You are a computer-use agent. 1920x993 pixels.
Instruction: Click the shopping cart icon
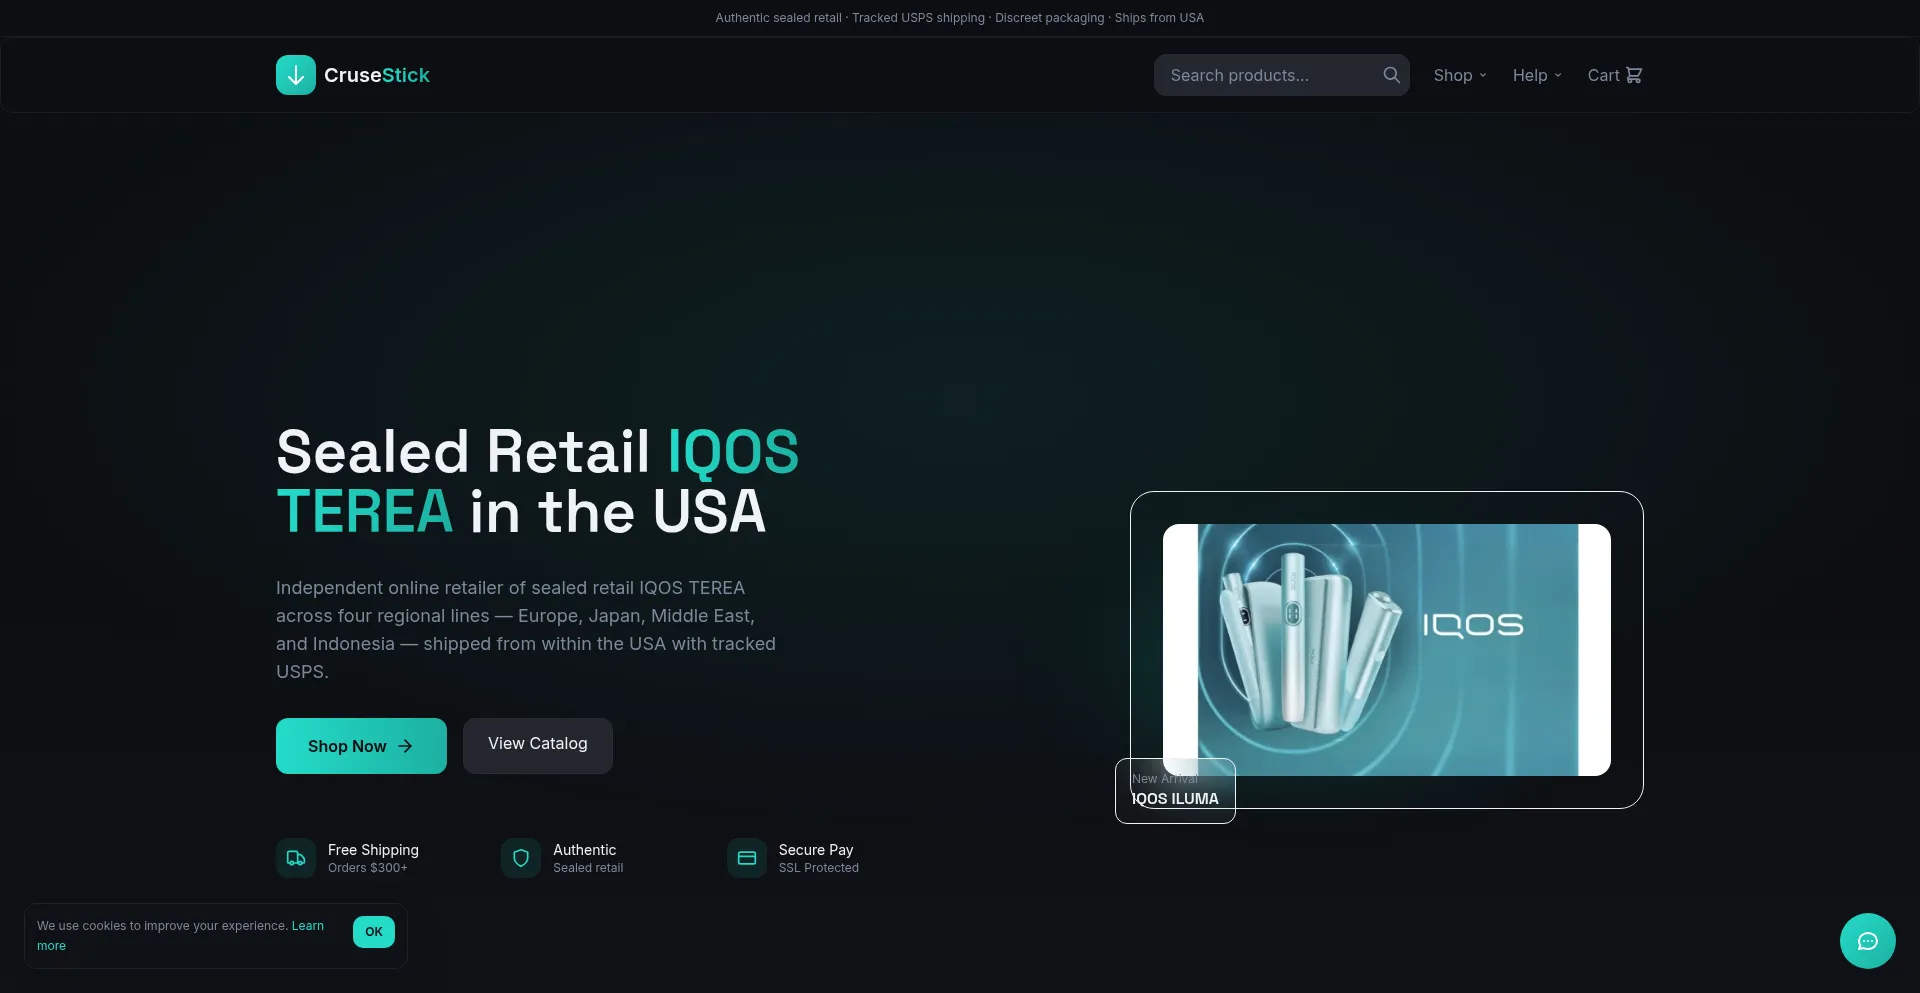1634,75
